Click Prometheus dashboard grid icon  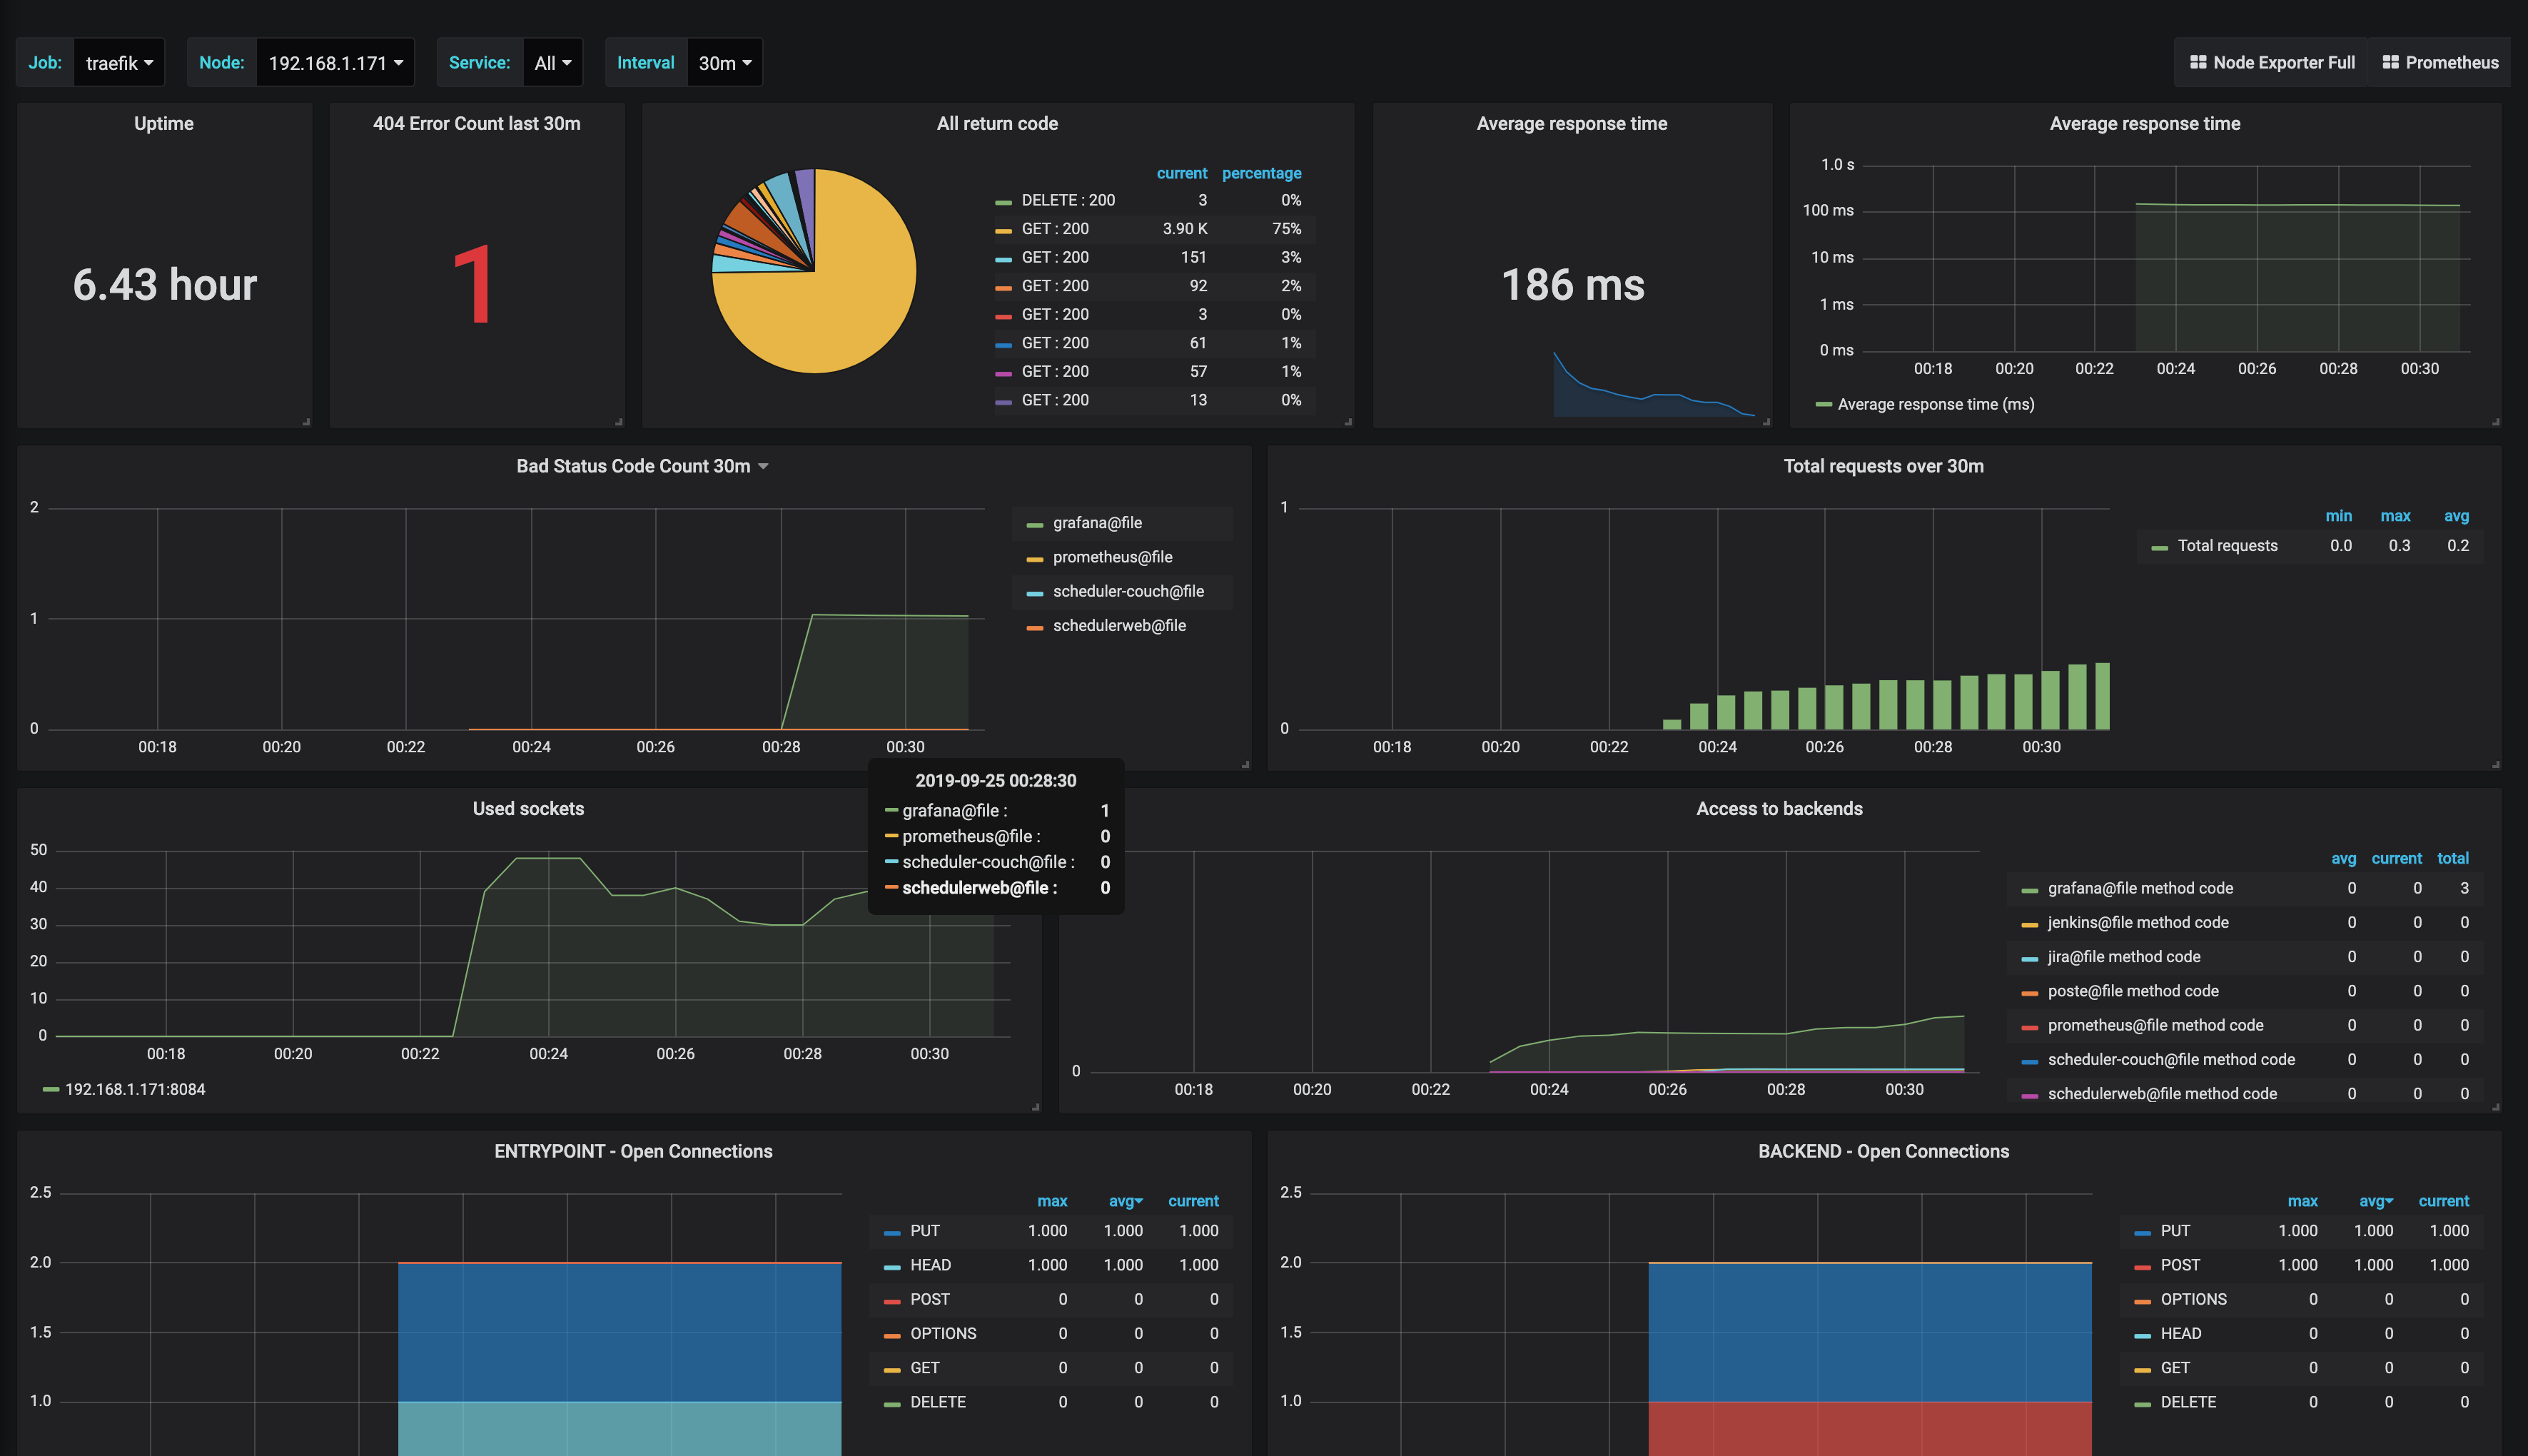[2390, 62]
